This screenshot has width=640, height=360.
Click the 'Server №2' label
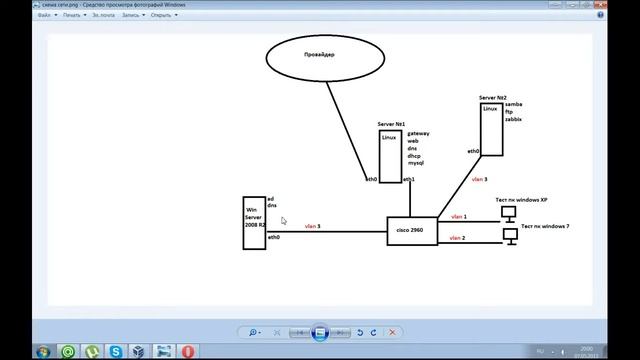tap(493, 98)
